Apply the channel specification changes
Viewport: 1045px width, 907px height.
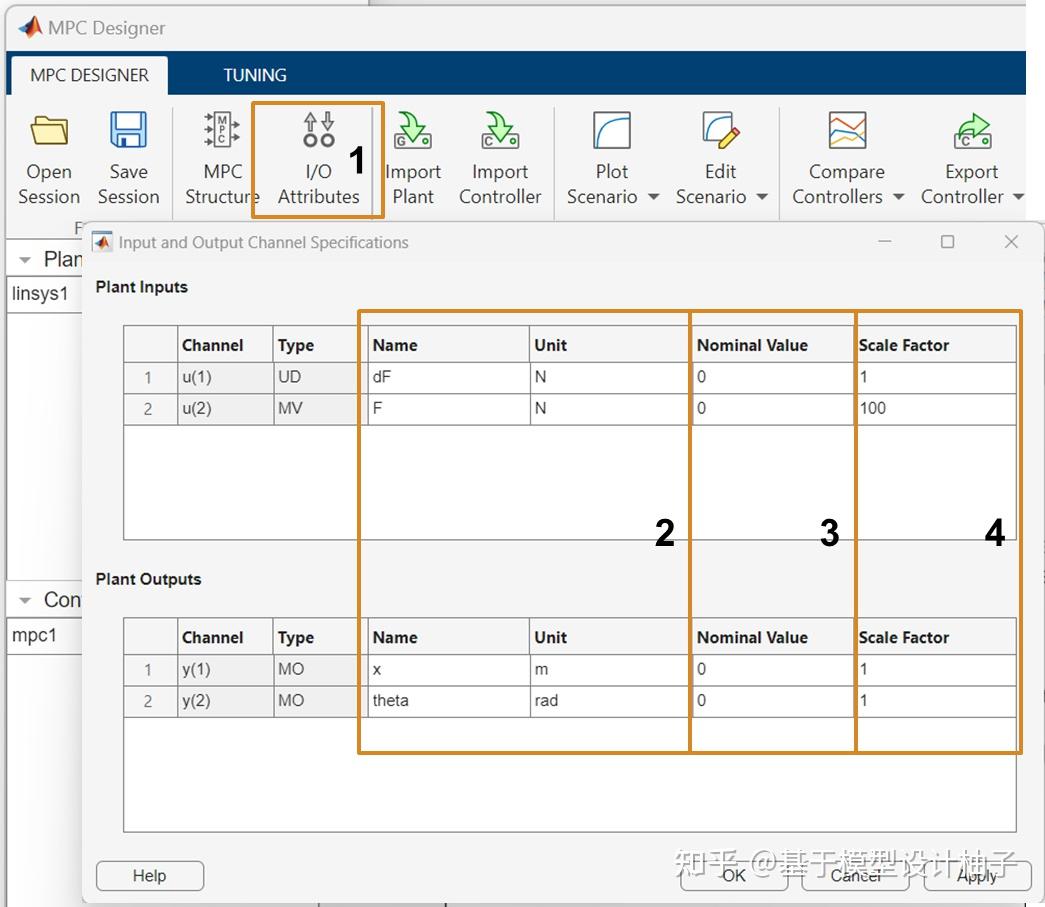[975, 875]
